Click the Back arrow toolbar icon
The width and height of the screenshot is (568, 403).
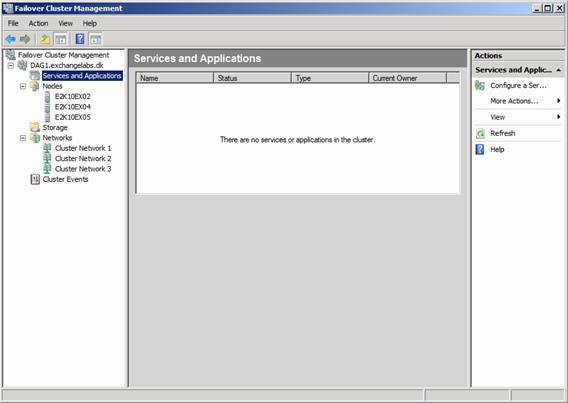(x=11, y=39)
